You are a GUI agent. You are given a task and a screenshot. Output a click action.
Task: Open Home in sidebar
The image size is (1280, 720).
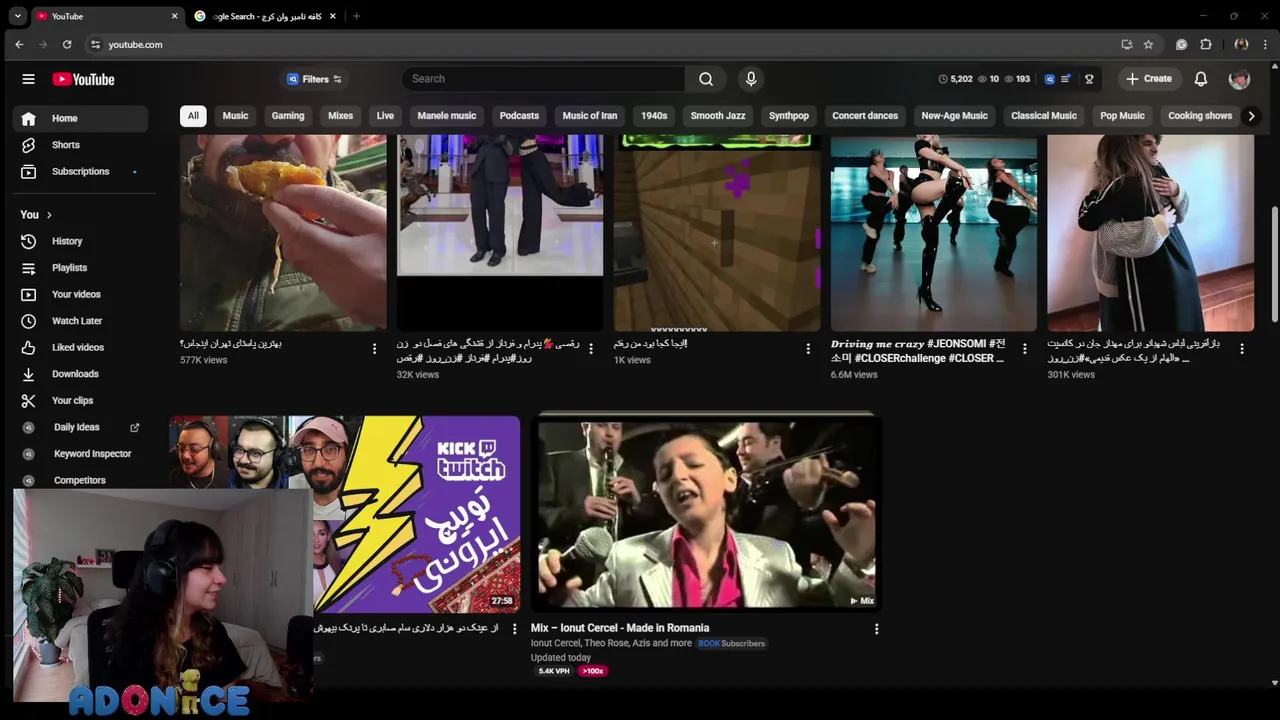coord(80,118)
